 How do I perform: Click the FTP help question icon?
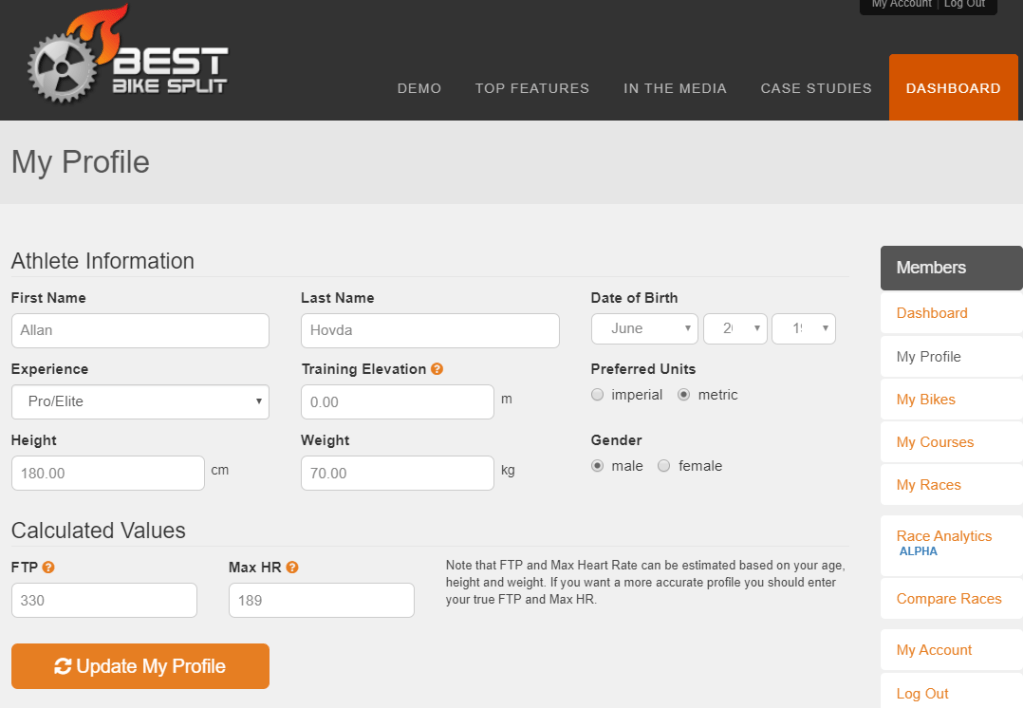[x=48, y=567]
